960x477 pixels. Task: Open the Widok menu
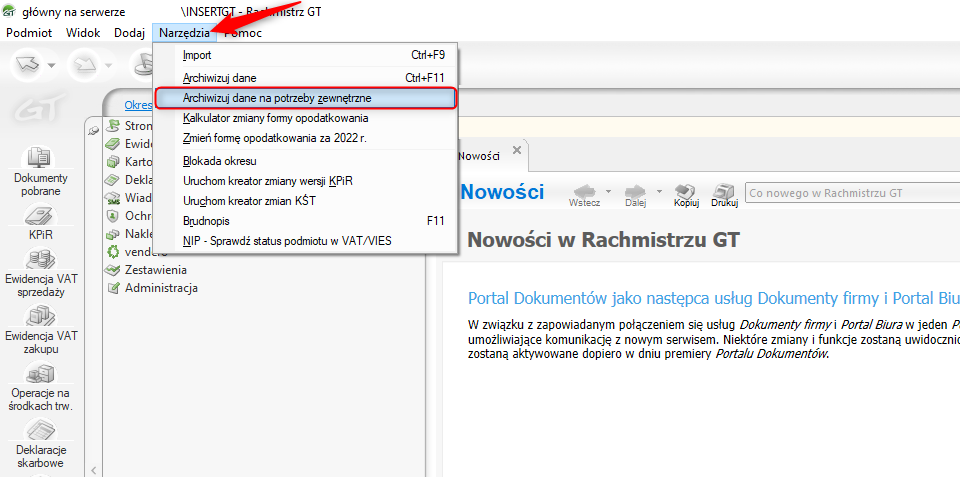[x=83, y=33]
